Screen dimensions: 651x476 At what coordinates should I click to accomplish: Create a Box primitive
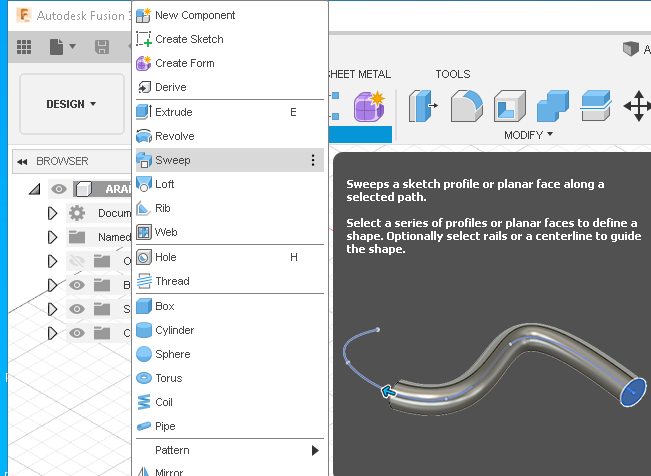(230, 306)
